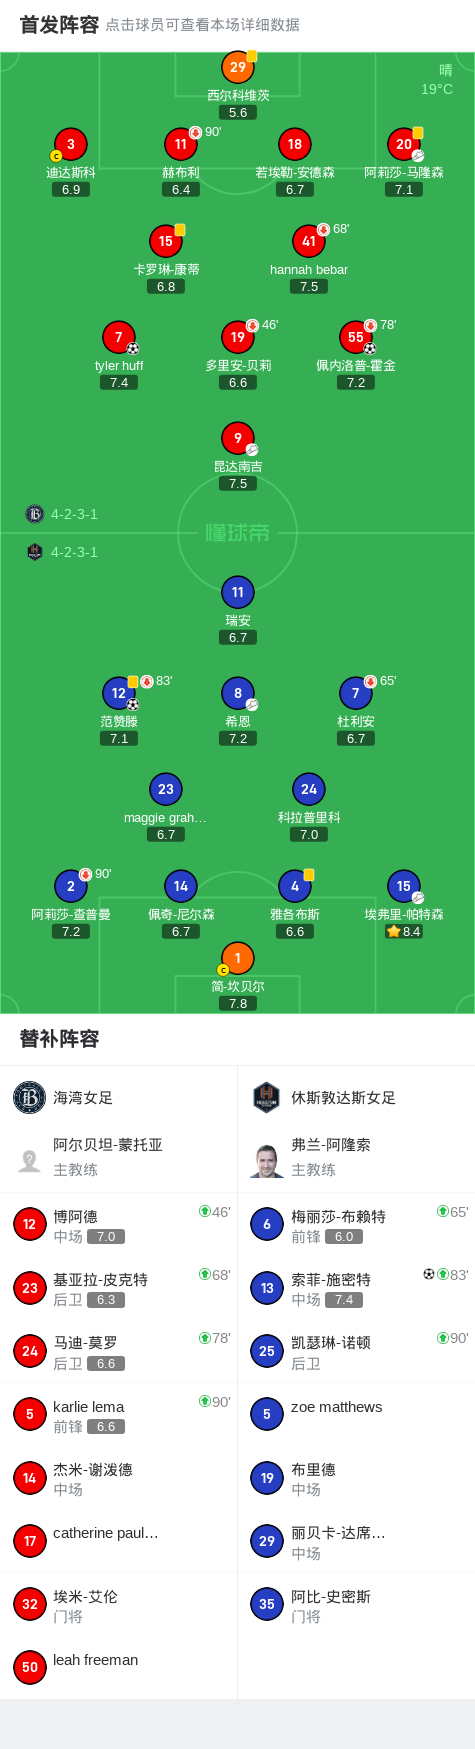Open coach 阿尔贝坦-蒙托亚 entry
Screen dimensions: 475x1749
pyautogui.click(x=118, y=1157)
